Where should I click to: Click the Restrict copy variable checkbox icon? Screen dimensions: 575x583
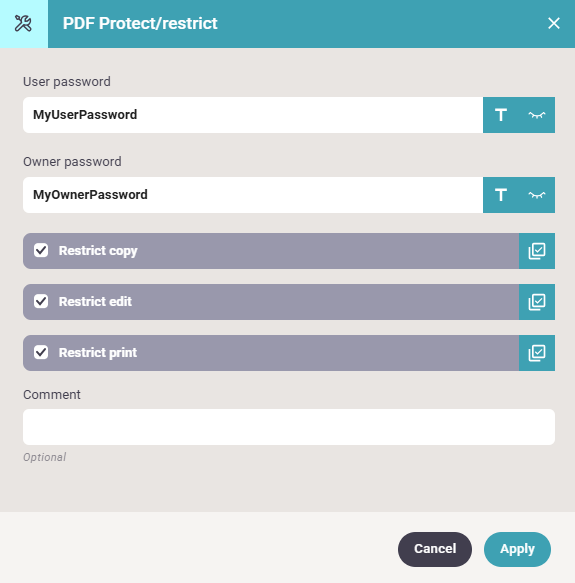tap(537, 251)
